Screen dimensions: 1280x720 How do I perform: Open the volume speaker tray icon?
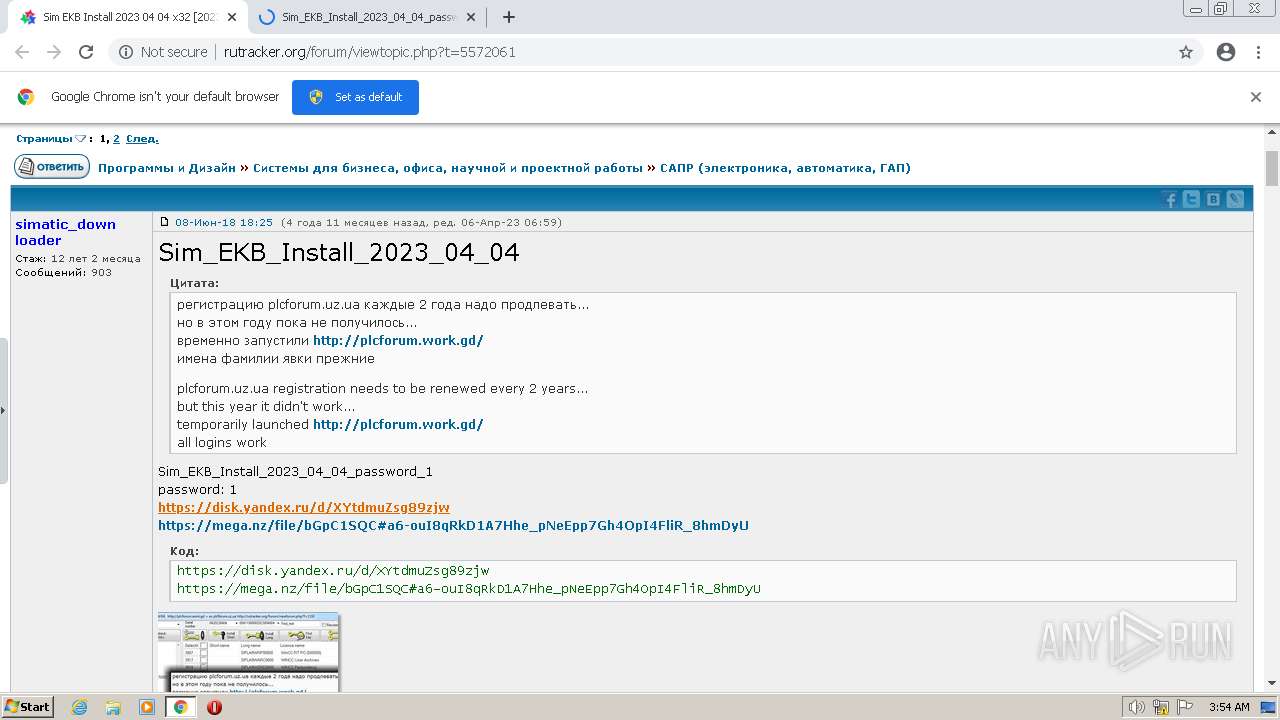tap(1136, 707)
